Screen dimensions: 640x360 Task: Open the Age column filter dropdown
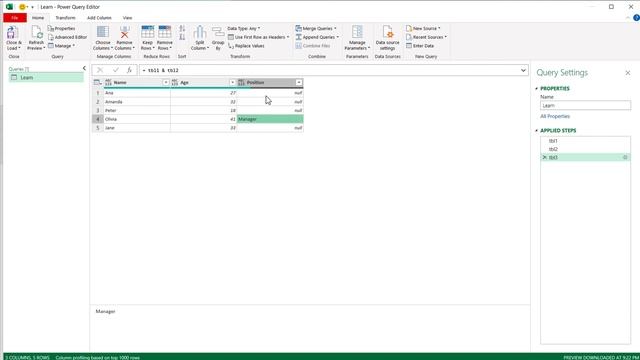tap(232, 82)
